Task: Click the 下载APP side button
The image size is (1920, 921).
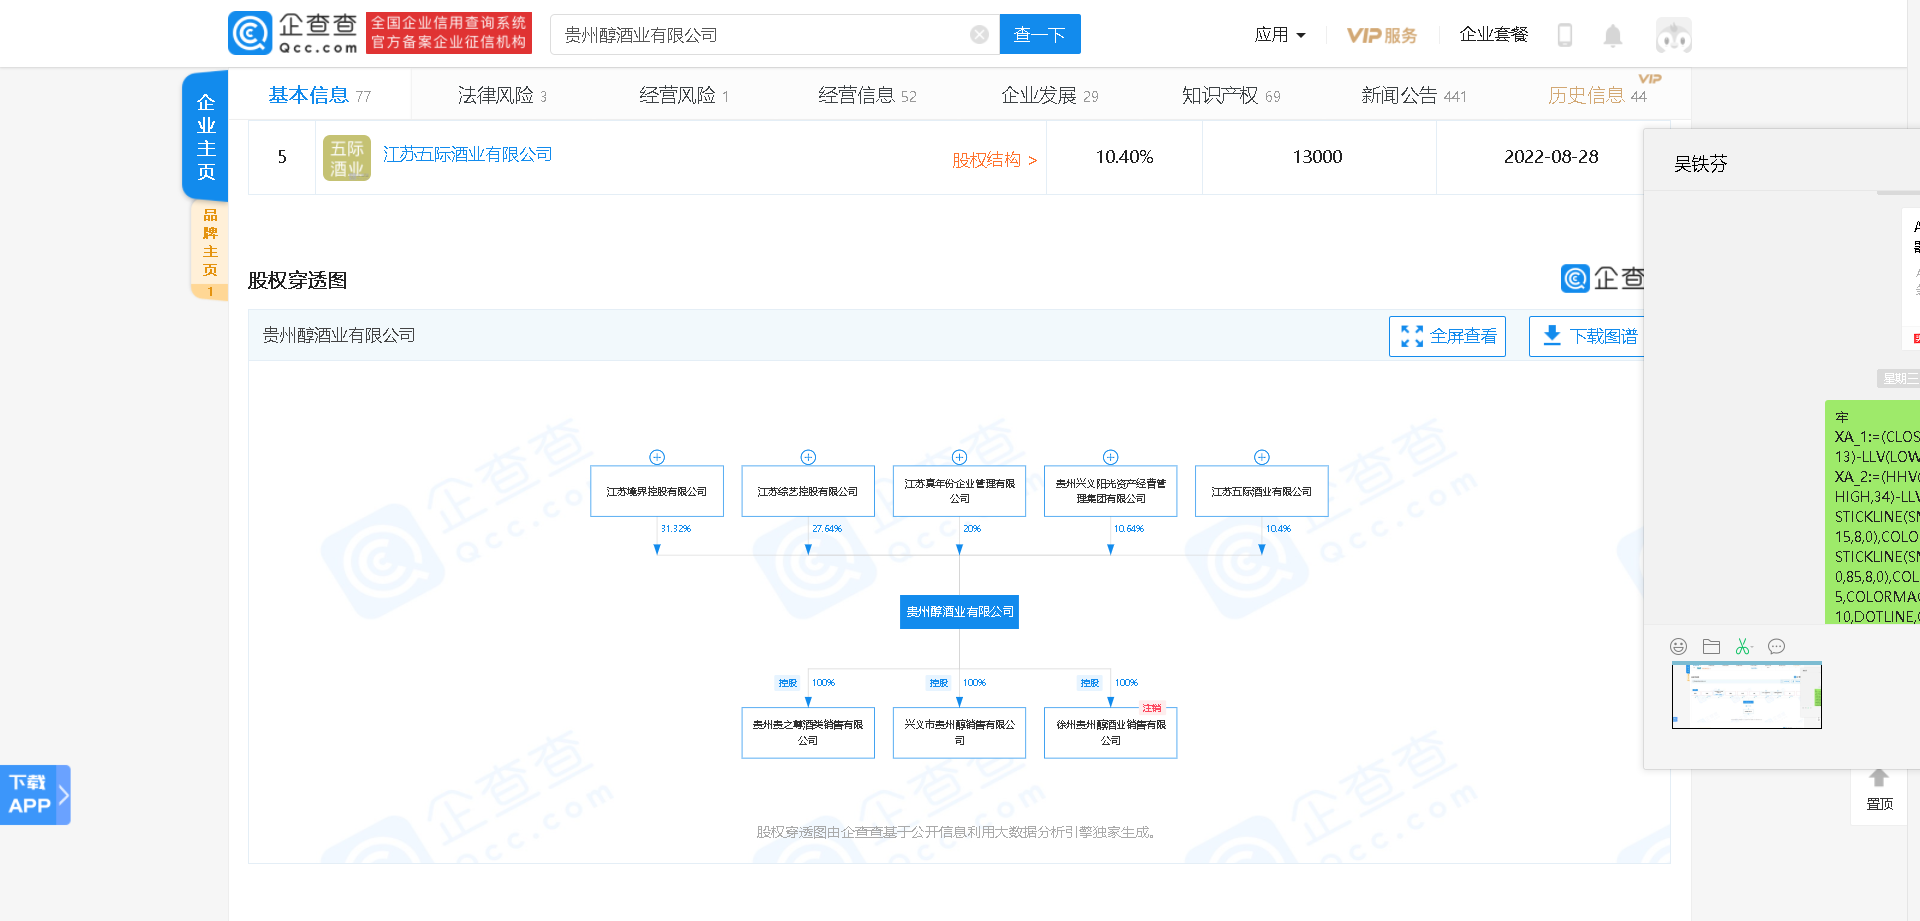Action: (35, 795)
